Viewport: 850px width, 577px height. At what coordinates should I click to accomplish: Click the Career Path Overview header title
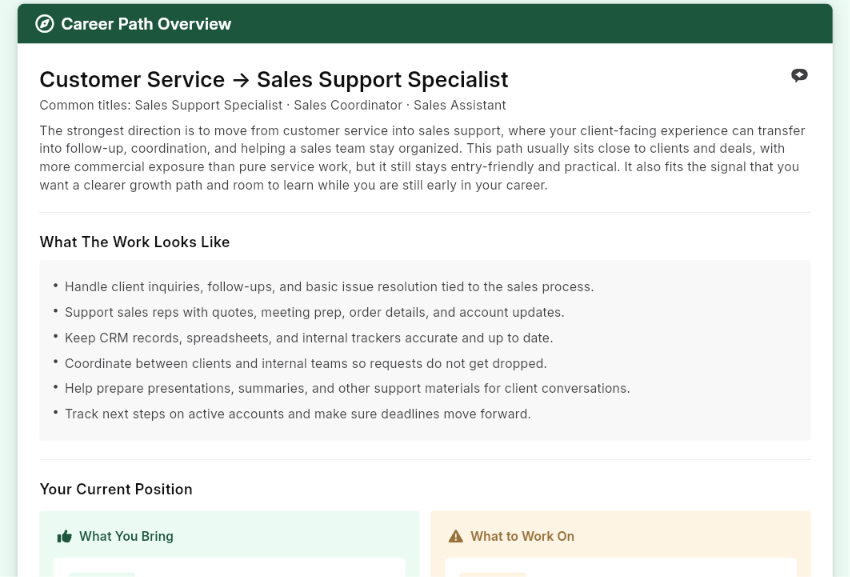click(x=146, y=24)
